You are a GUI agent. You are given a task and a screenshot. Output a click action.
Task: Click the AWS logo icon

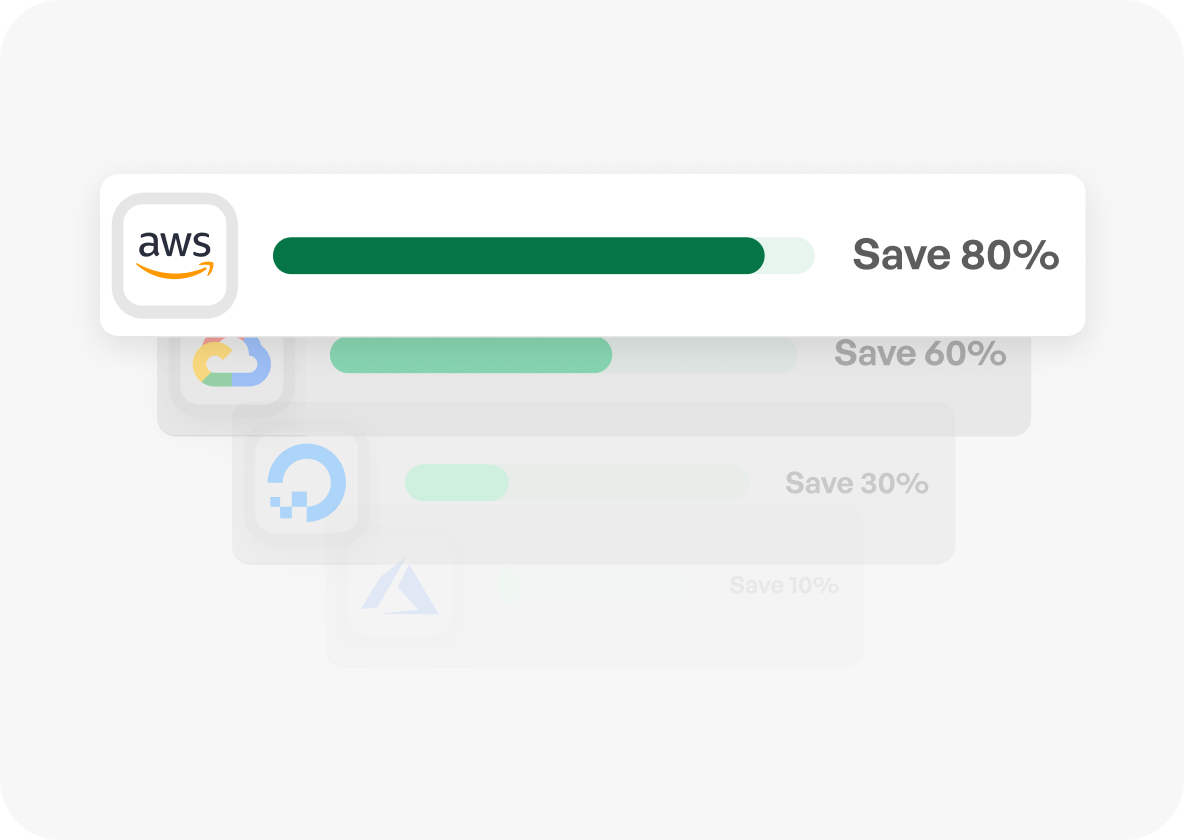coord(175,255)
